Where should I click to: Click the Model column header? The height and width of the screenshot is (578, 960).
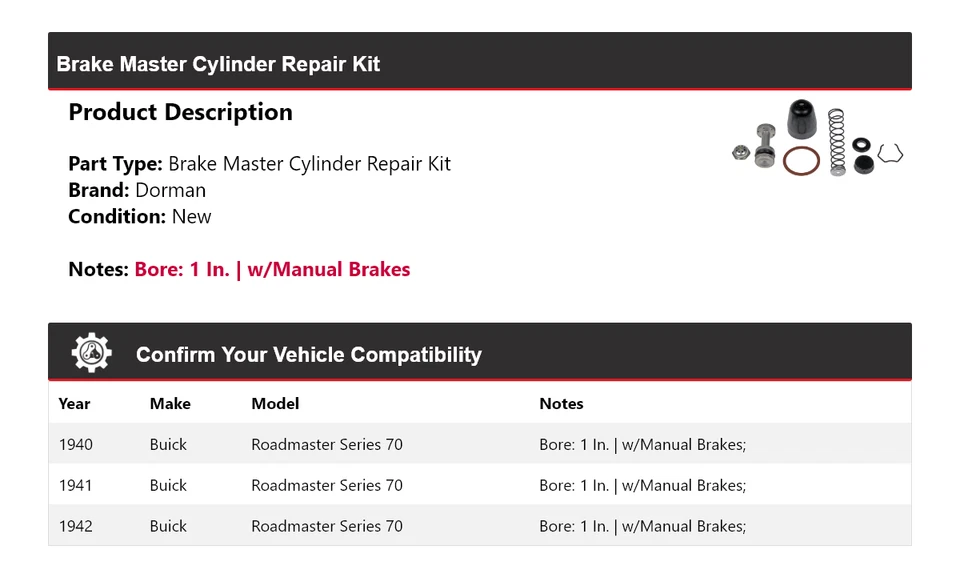[275, 403]
